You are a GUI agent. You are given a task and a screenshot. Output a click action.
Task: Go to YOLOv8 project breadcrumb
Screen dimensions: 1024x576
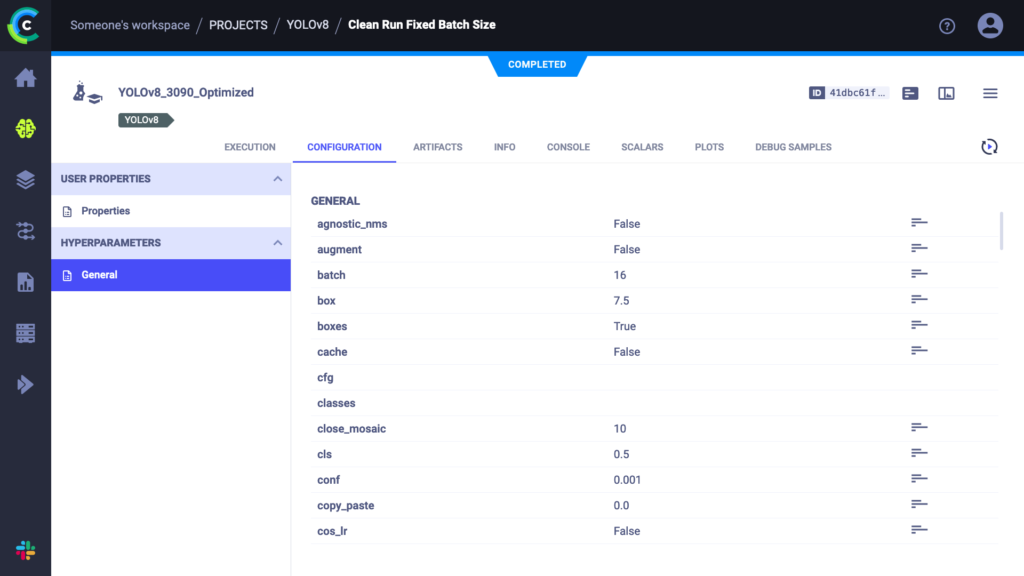[308, 25]
